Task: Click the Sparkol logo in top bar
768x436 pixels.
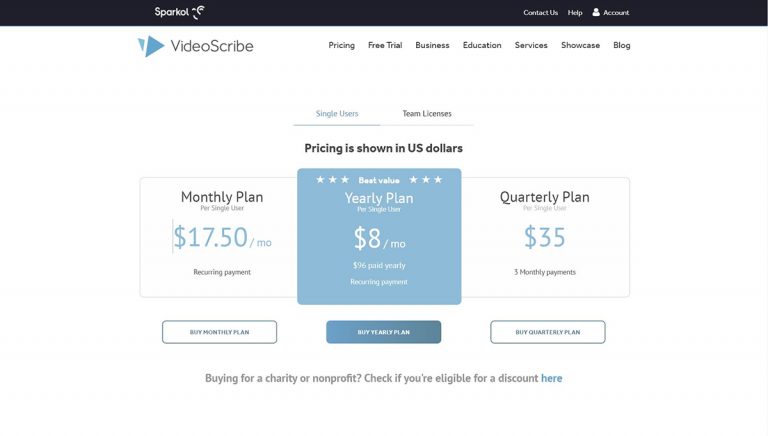Action: point(179,12)
